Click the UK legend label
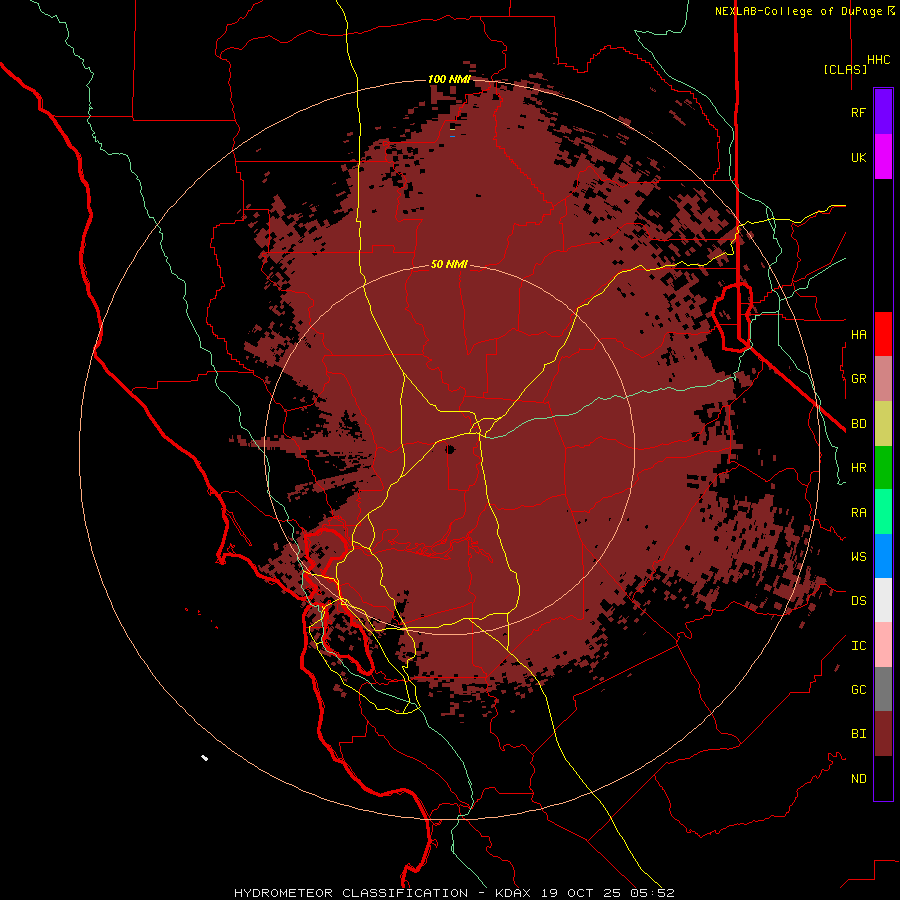The width and height of the screenshot is (900, 900). coord(858,157)
